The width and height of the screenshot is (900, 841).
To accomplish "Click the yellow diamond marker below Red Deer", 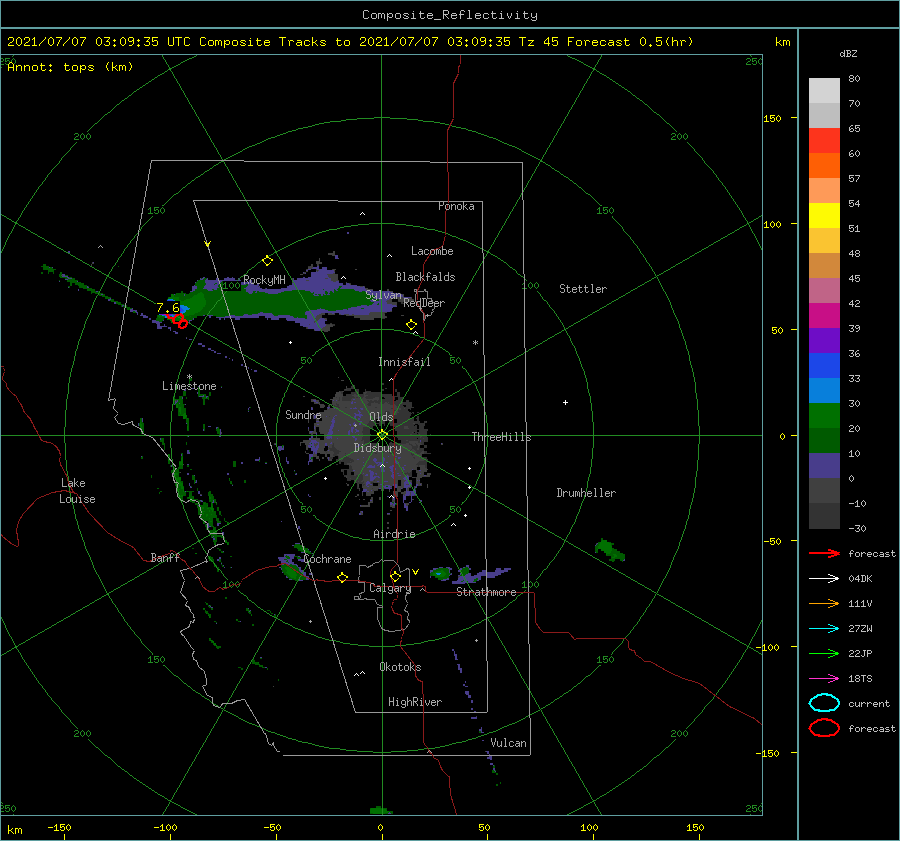I will tap(412, 325).
